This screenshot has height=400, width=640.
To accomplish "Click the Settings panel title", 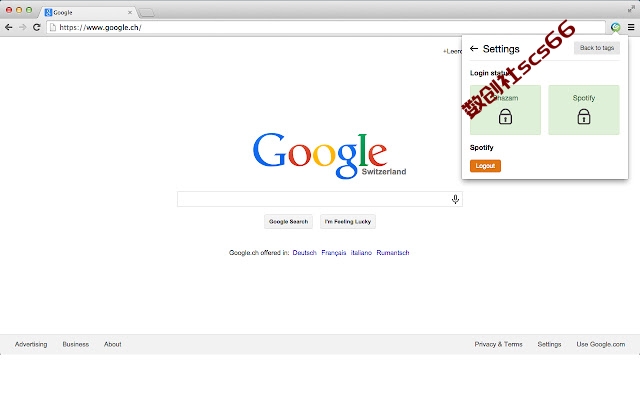I will point(501,49).
